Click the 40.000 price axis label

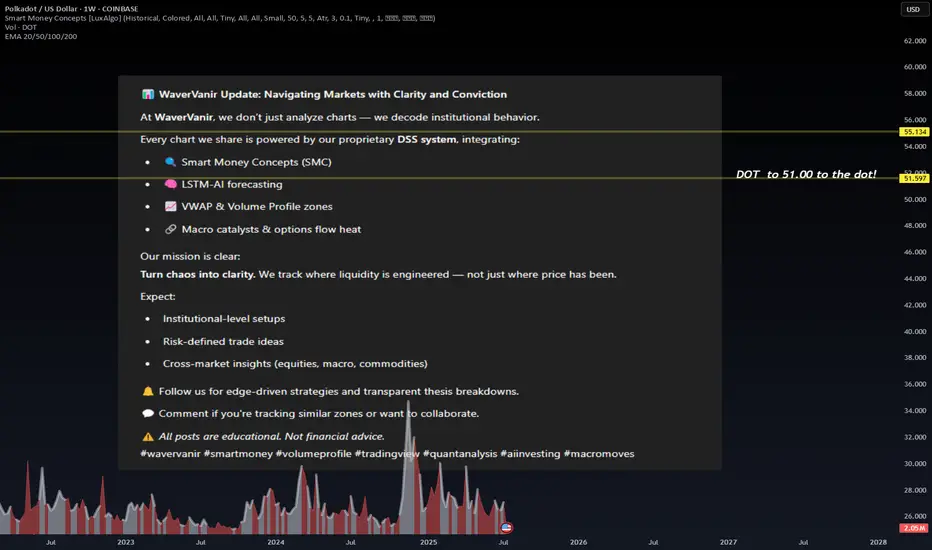(915, 332)
